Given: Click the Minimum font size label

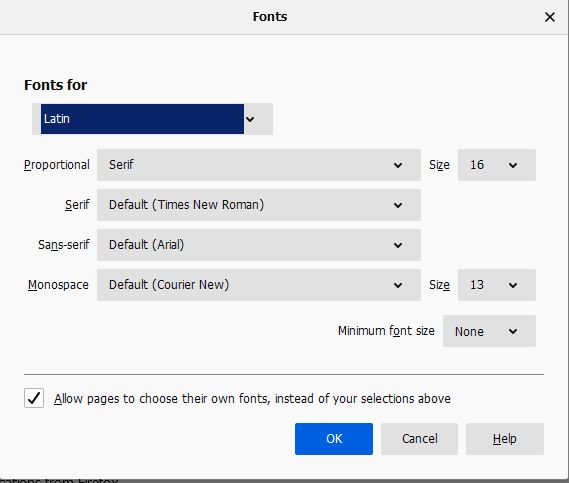Looking at the screenshot, I should click(x=386, y=331).
